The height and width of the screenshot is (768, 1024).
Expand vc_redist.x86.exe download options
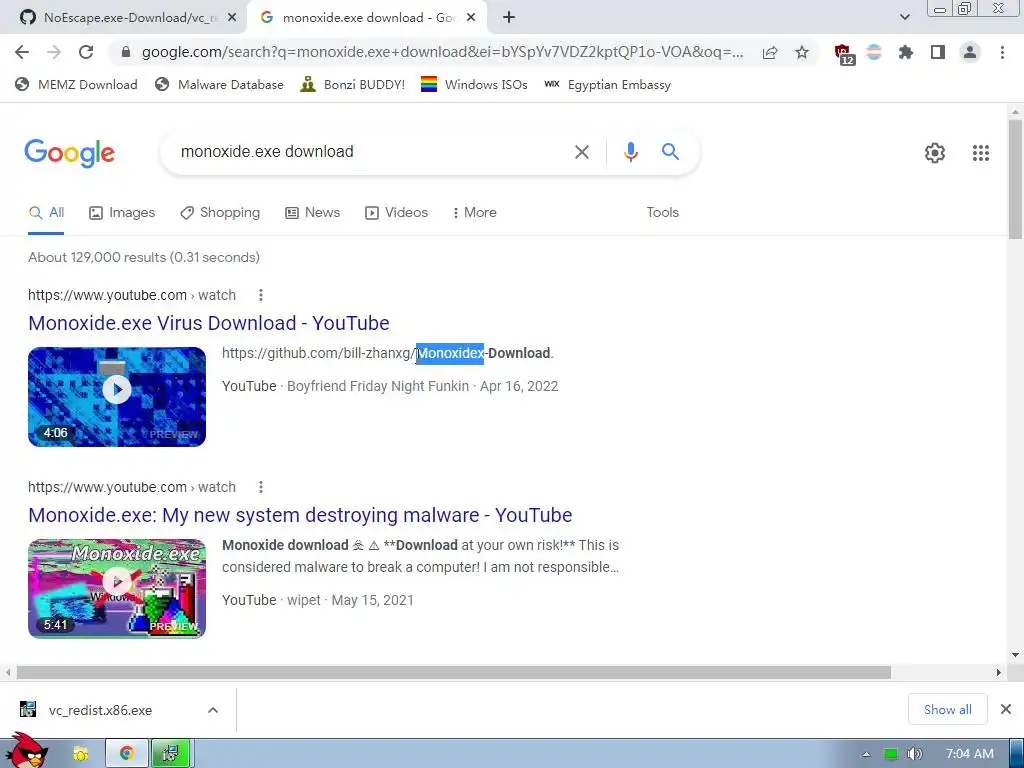(213, 710)
